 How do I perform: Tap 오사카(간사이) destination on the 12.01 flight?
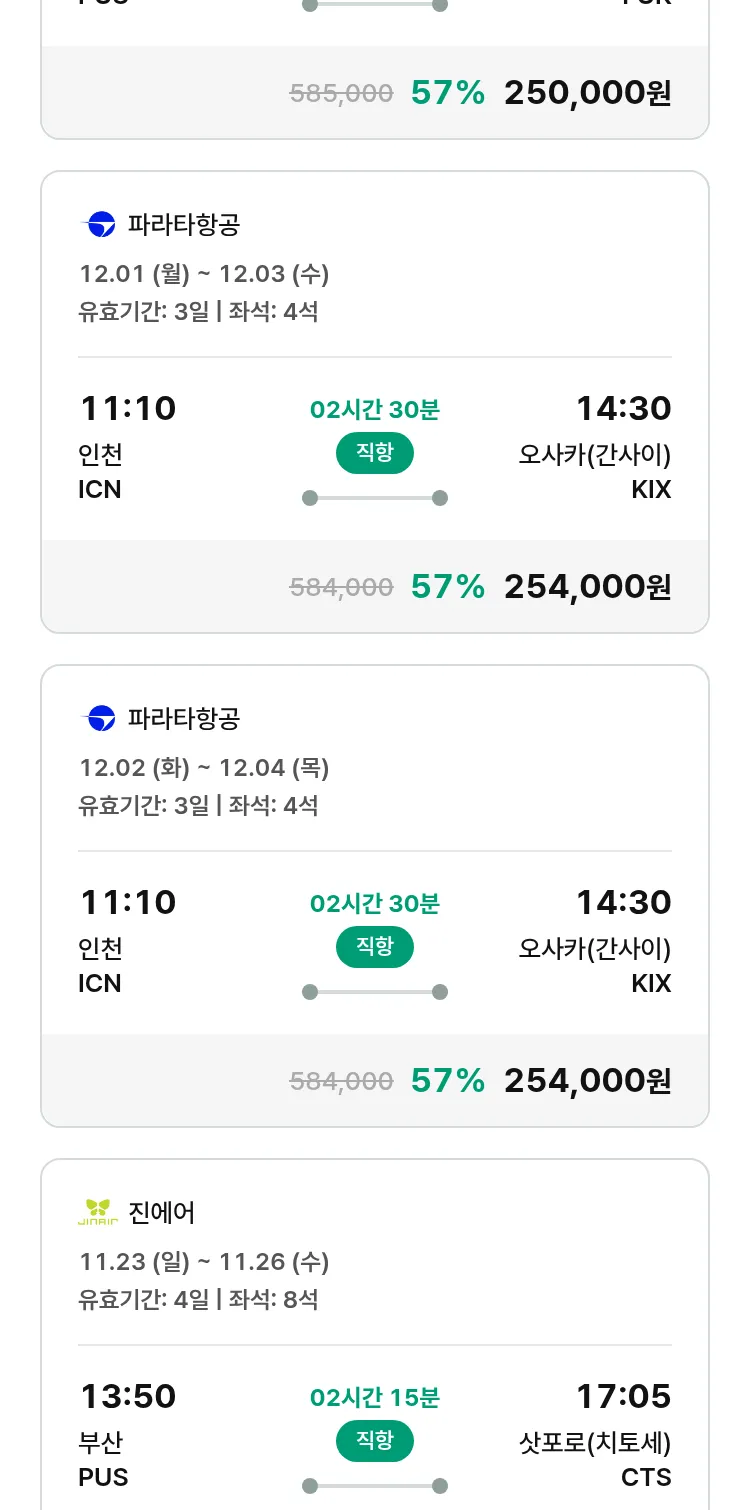coord(594,455)
